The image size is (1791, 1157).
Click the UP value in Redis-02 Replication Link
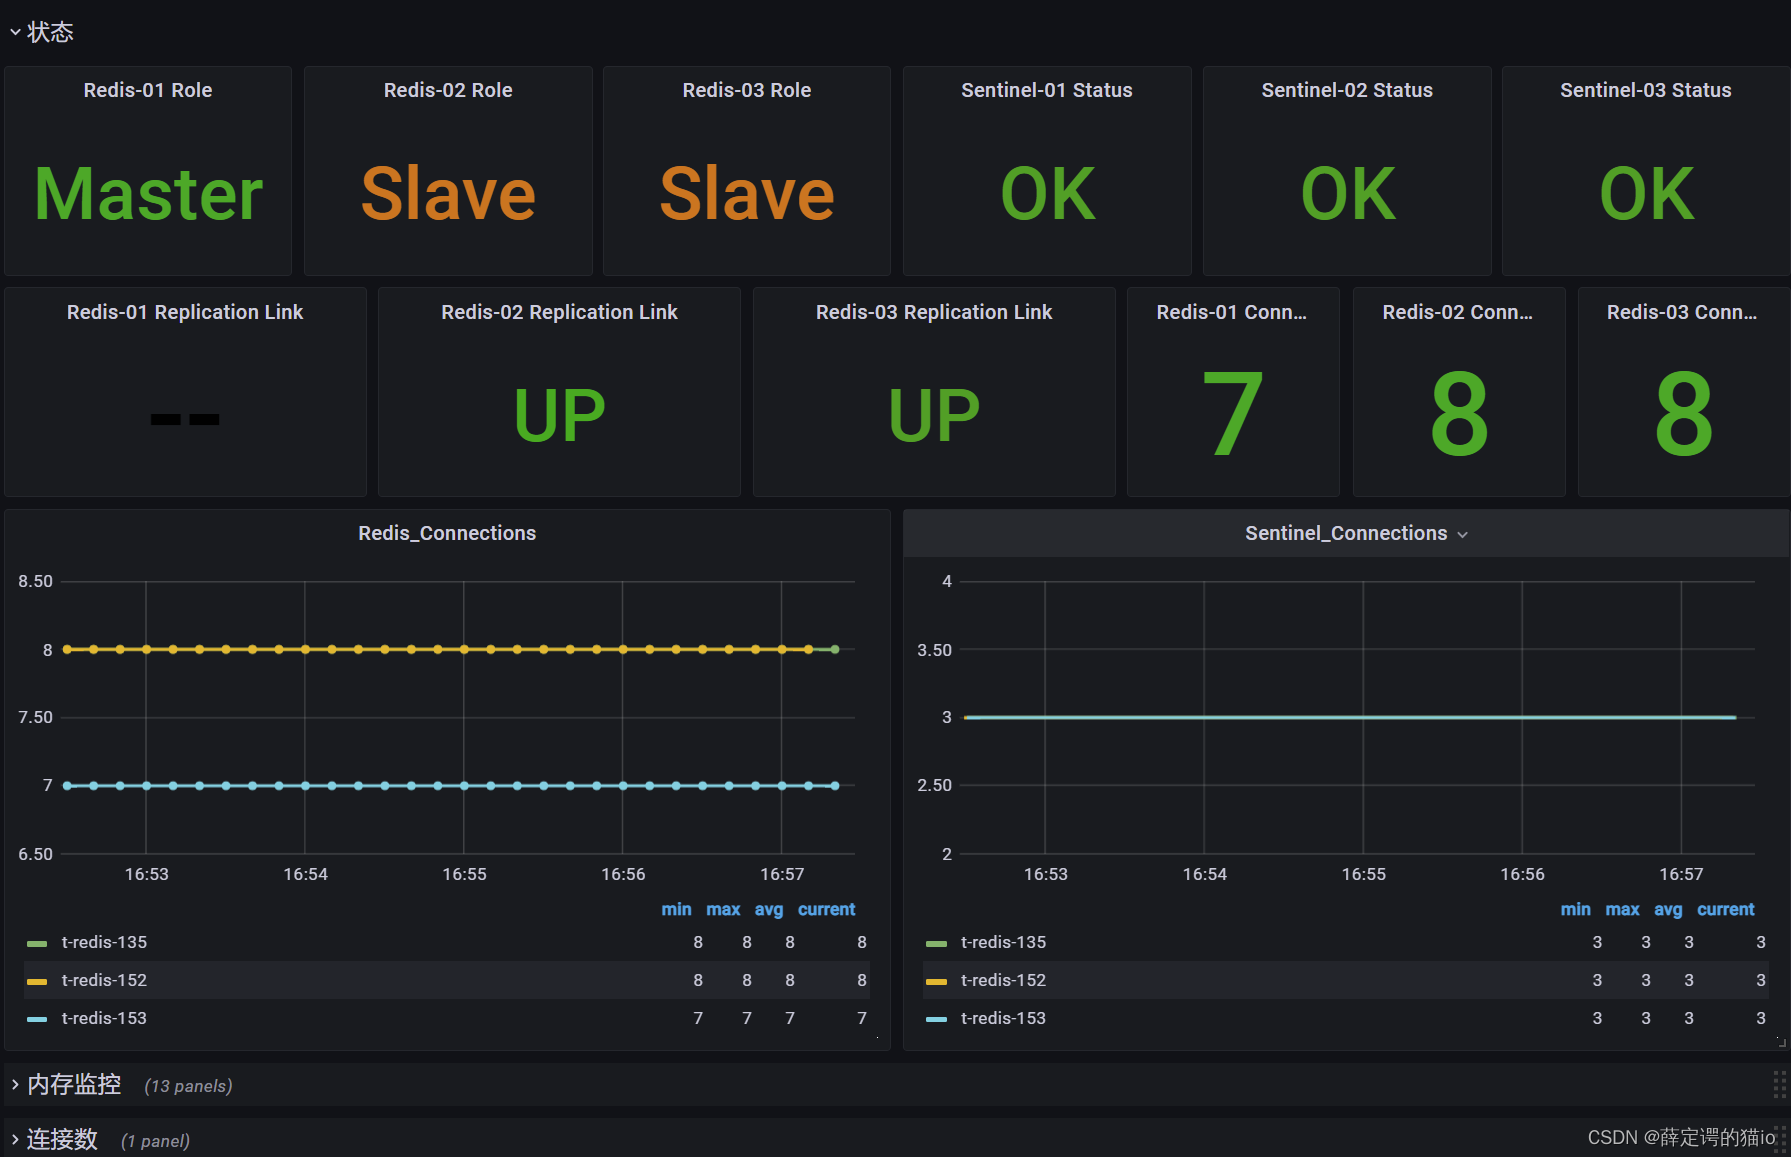tap(559, 415)
